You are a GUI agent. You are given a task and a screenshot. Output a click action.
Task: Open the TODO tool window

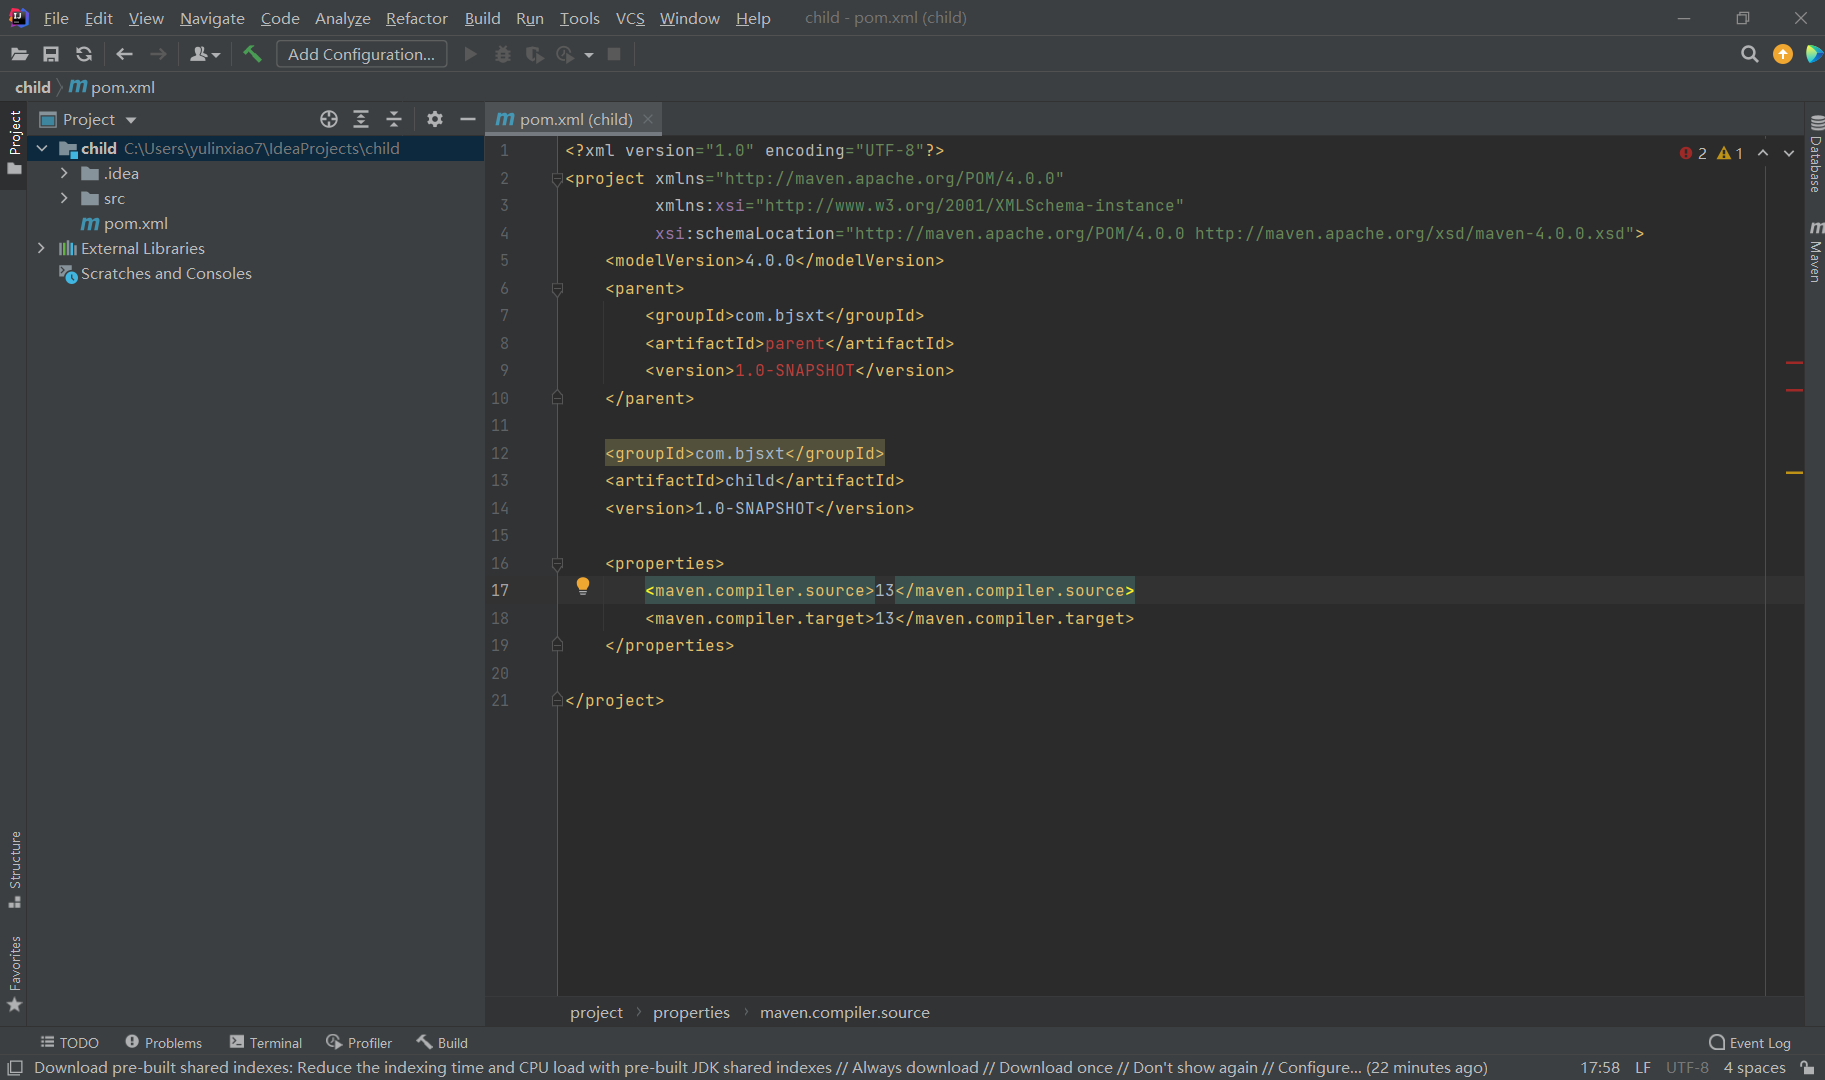[69, 1042]
